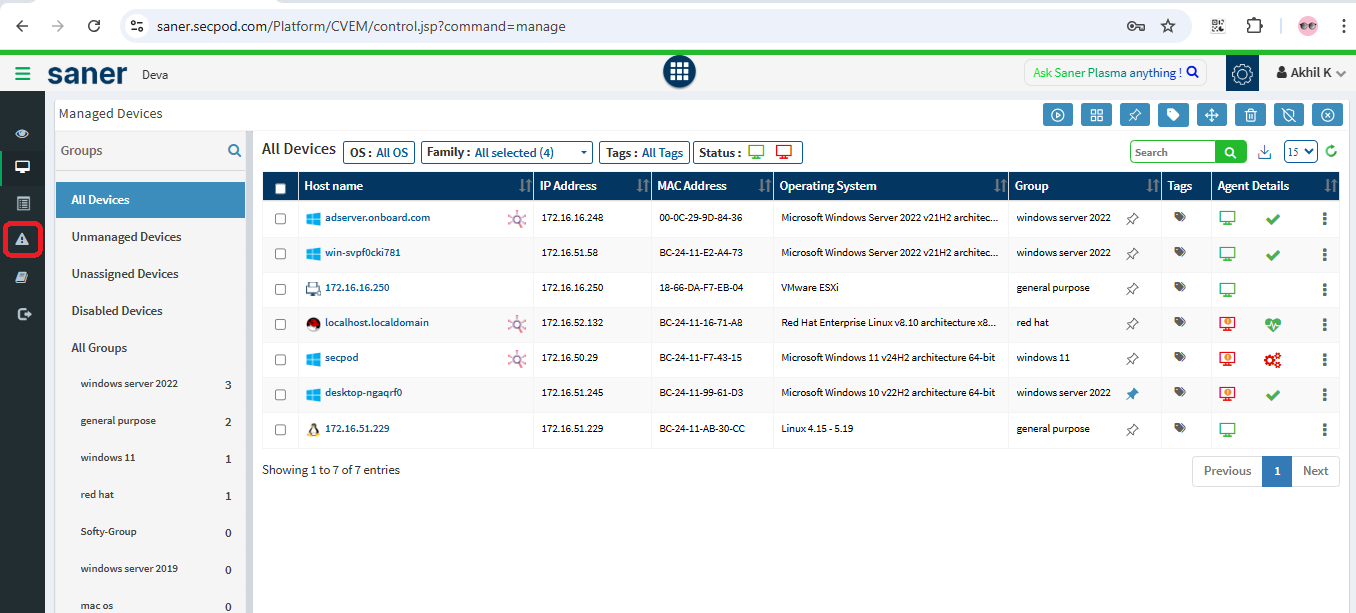Click the eye visibility icon in left sidebar
The height and width of the screenshot is (613, 1356).
click(x=22, y=134)
